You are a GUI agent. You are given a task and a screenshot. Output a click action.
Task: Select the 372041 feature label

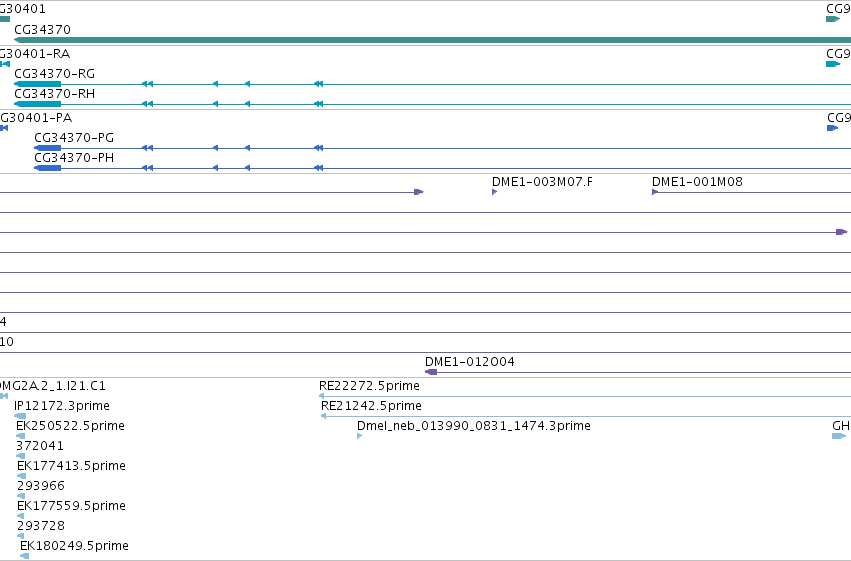(x=40, y=446)
